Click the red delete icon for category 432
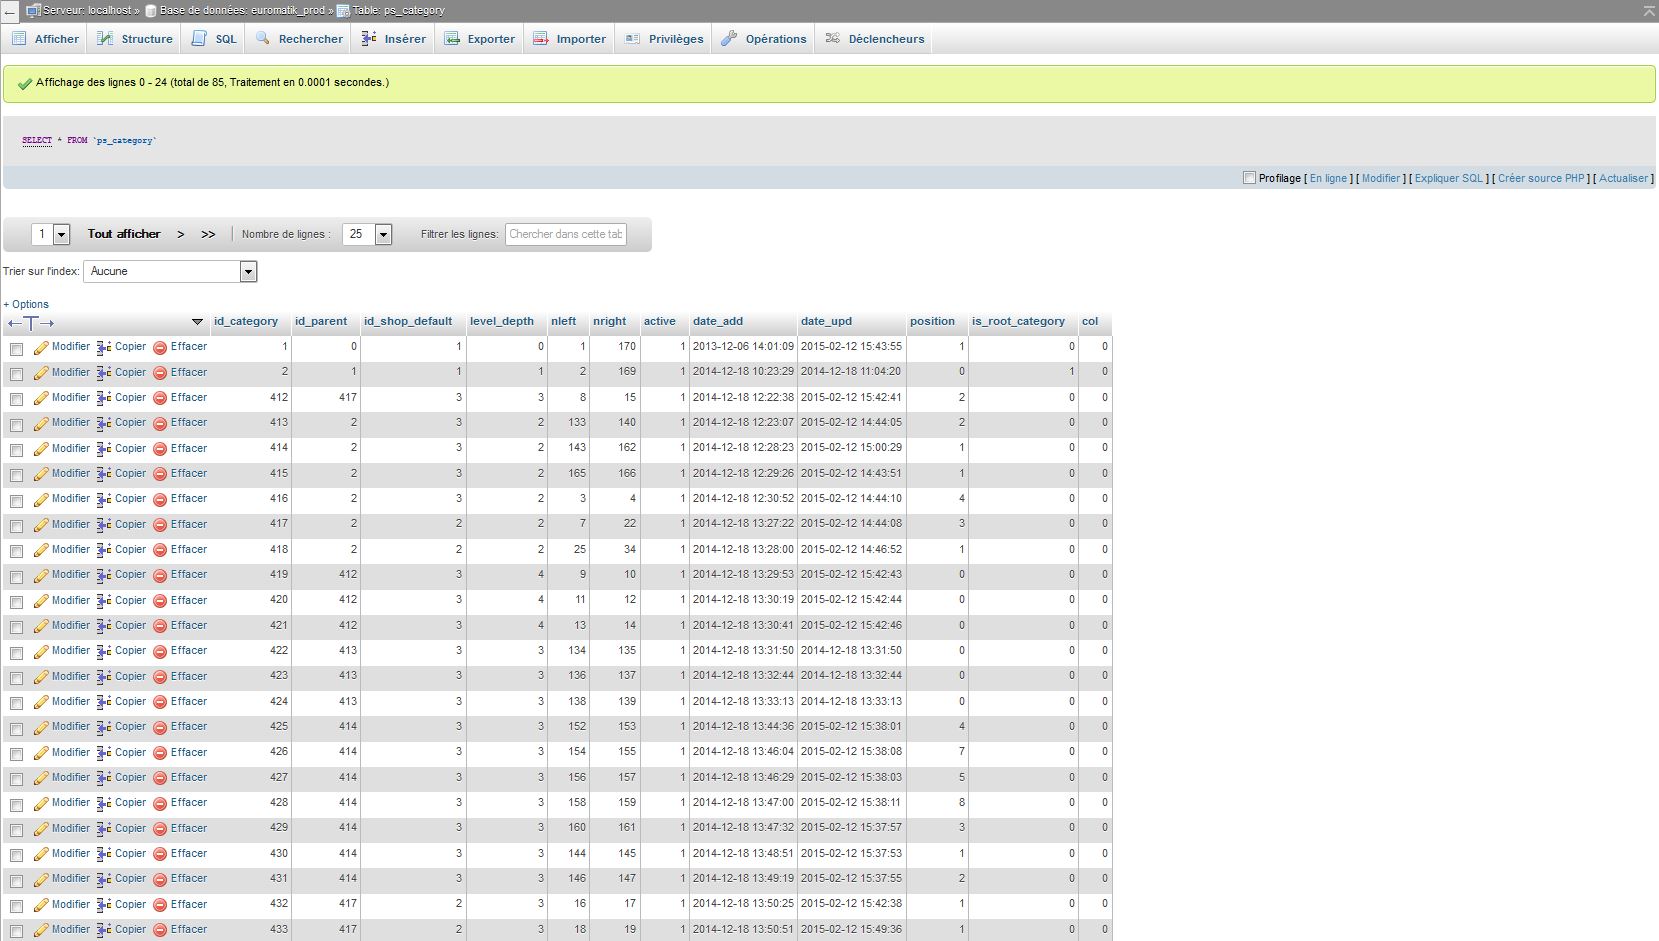Screen dimensions: 1659x941 pyautogui.click(x=160, y=905)
